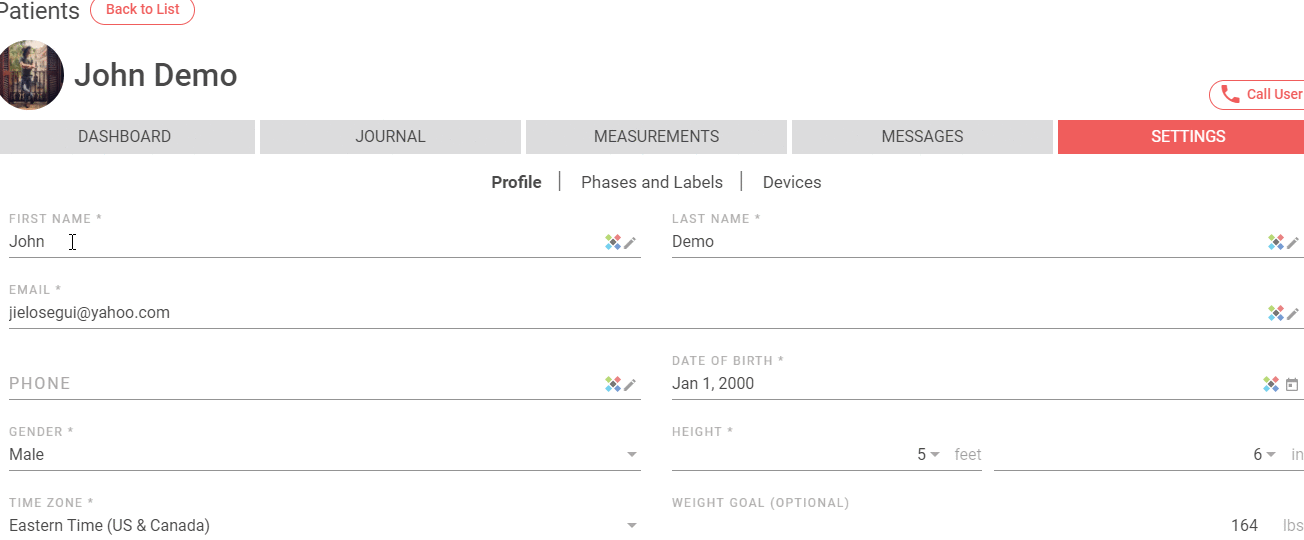Open the Date of Birth calendar icon
The image size is (1304, 540).
pos(1292,384)
